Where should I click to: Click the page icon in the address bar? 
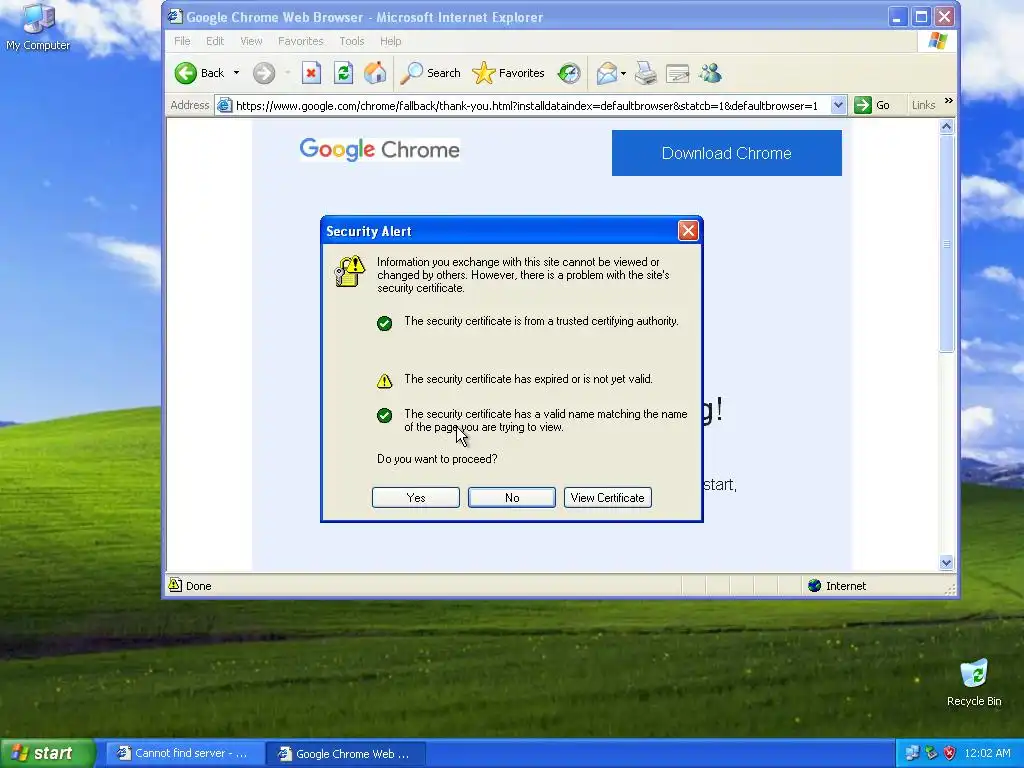[224, 105]
